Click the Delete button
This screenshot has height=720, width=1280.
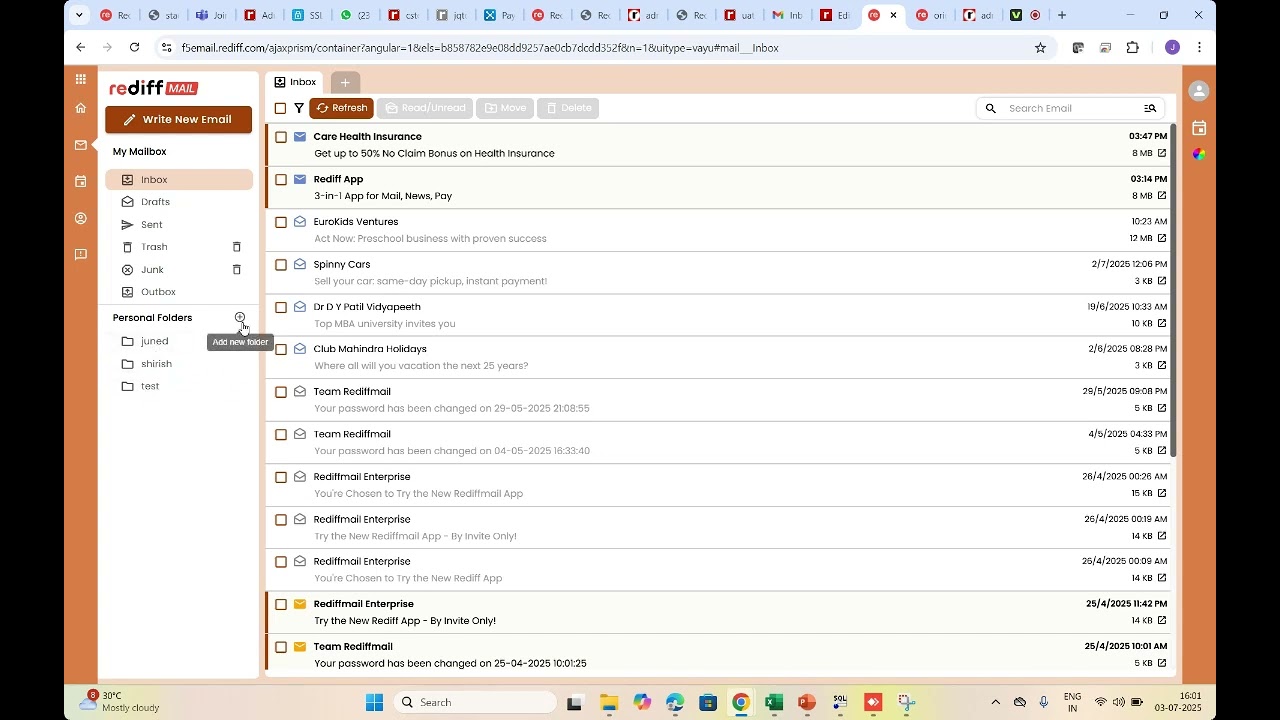(568, 108)
